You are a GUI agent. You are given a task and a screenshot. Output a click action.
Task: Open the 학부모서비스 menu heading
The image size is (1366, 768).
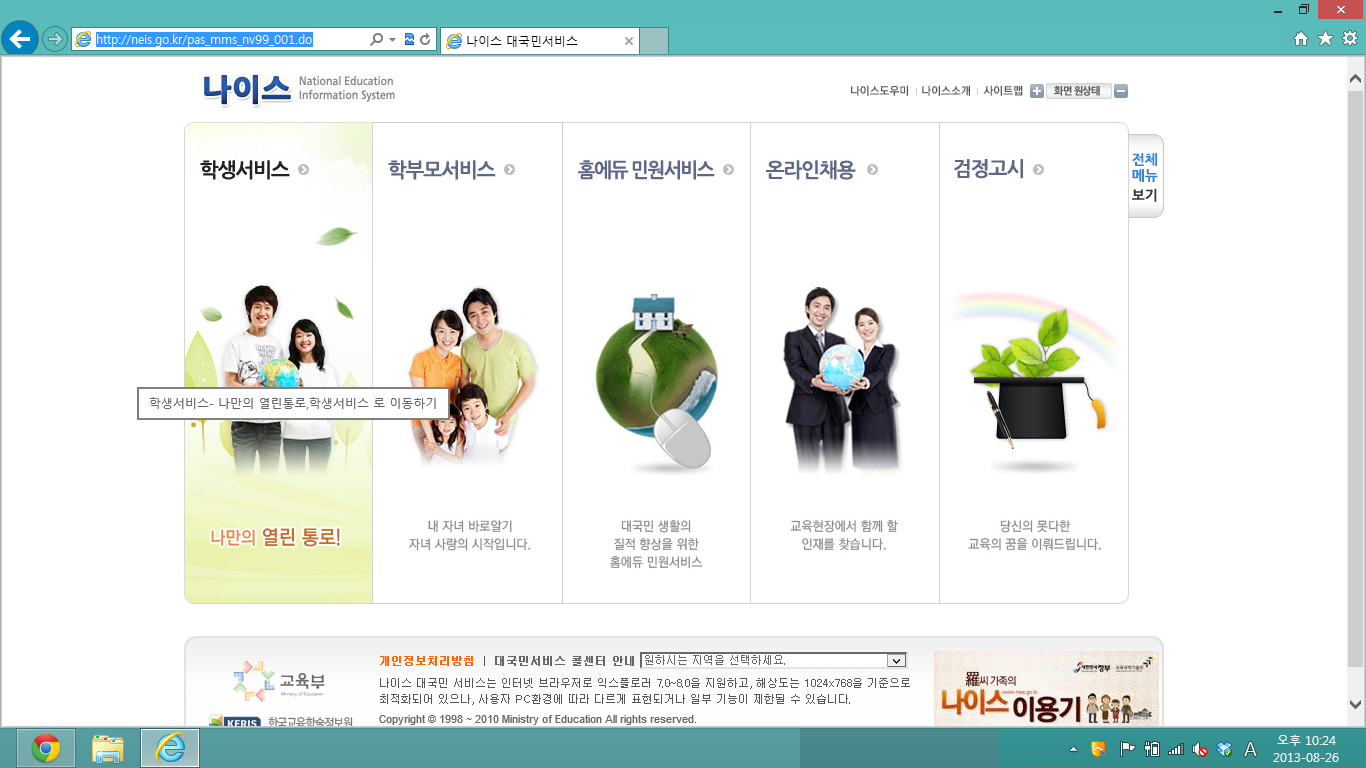pos(441,170)
